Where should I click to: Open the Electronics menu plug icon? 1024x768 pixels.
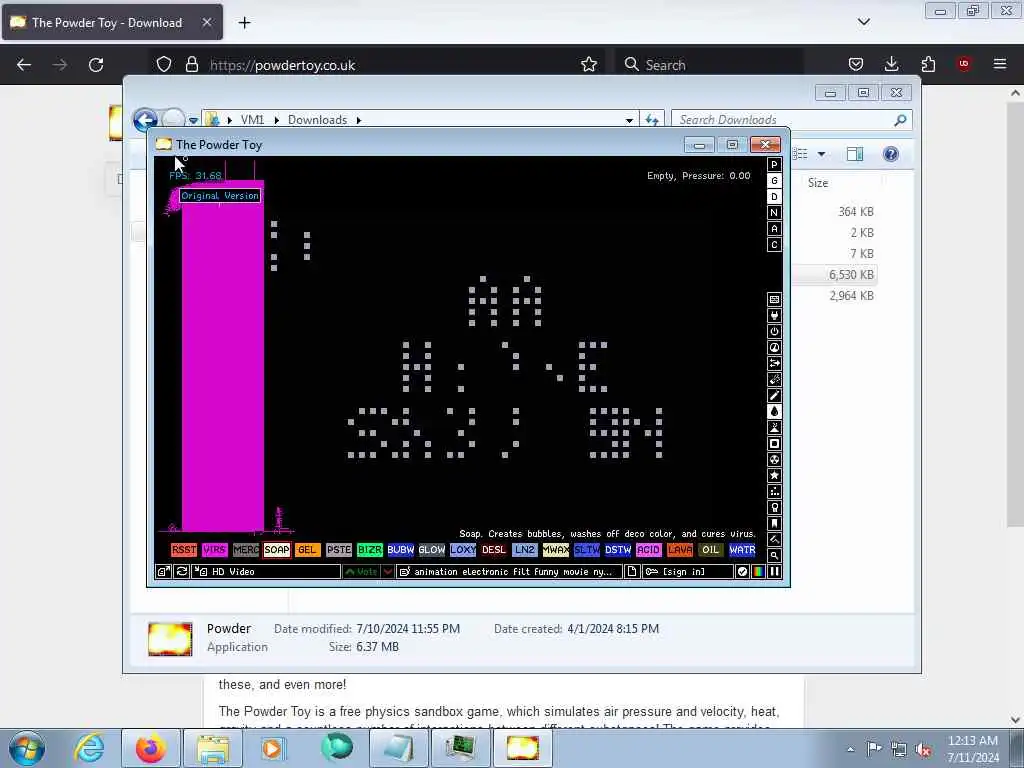point(775,315)
